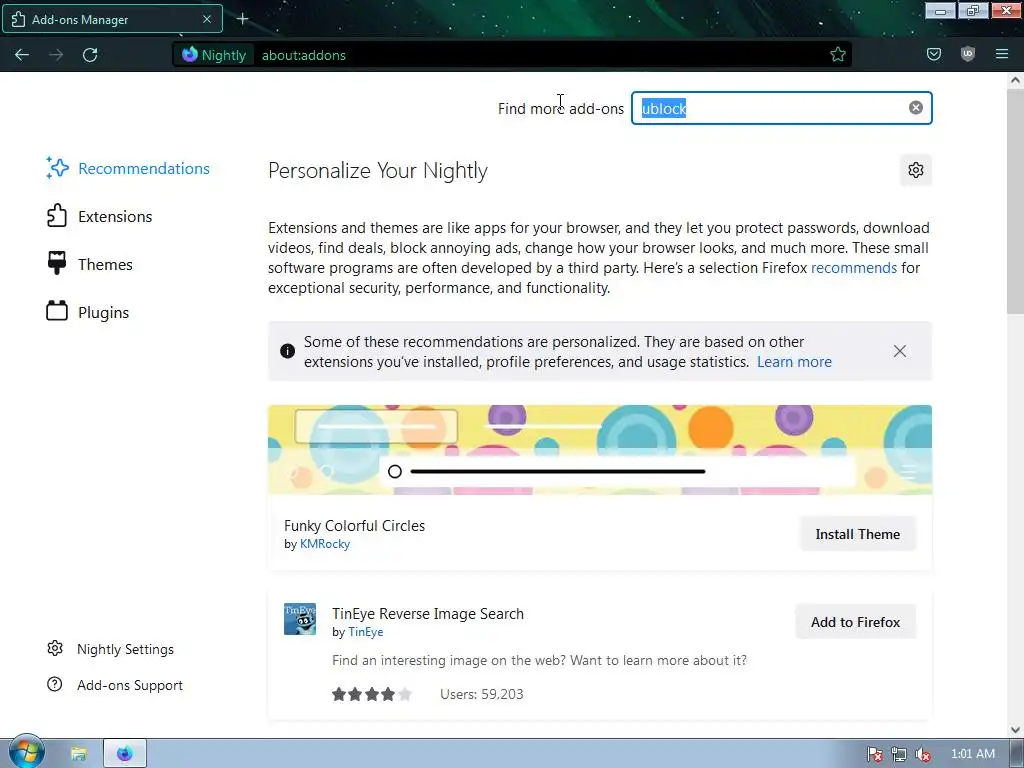Open File Explorer from the taskbar
This screenshot has height=768, width=1024.
78,754
